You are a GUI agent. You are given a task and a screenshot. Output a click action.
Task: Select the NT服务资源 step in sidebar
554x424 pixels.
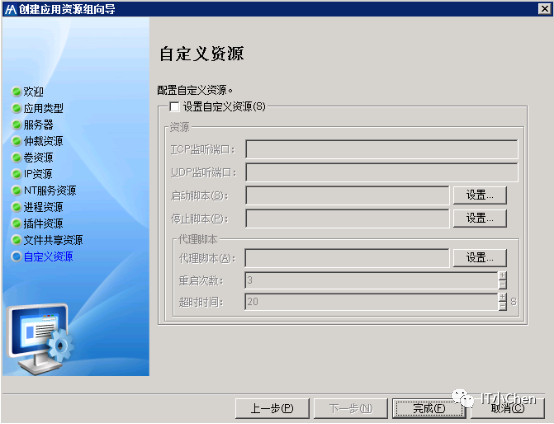[50, 190]
